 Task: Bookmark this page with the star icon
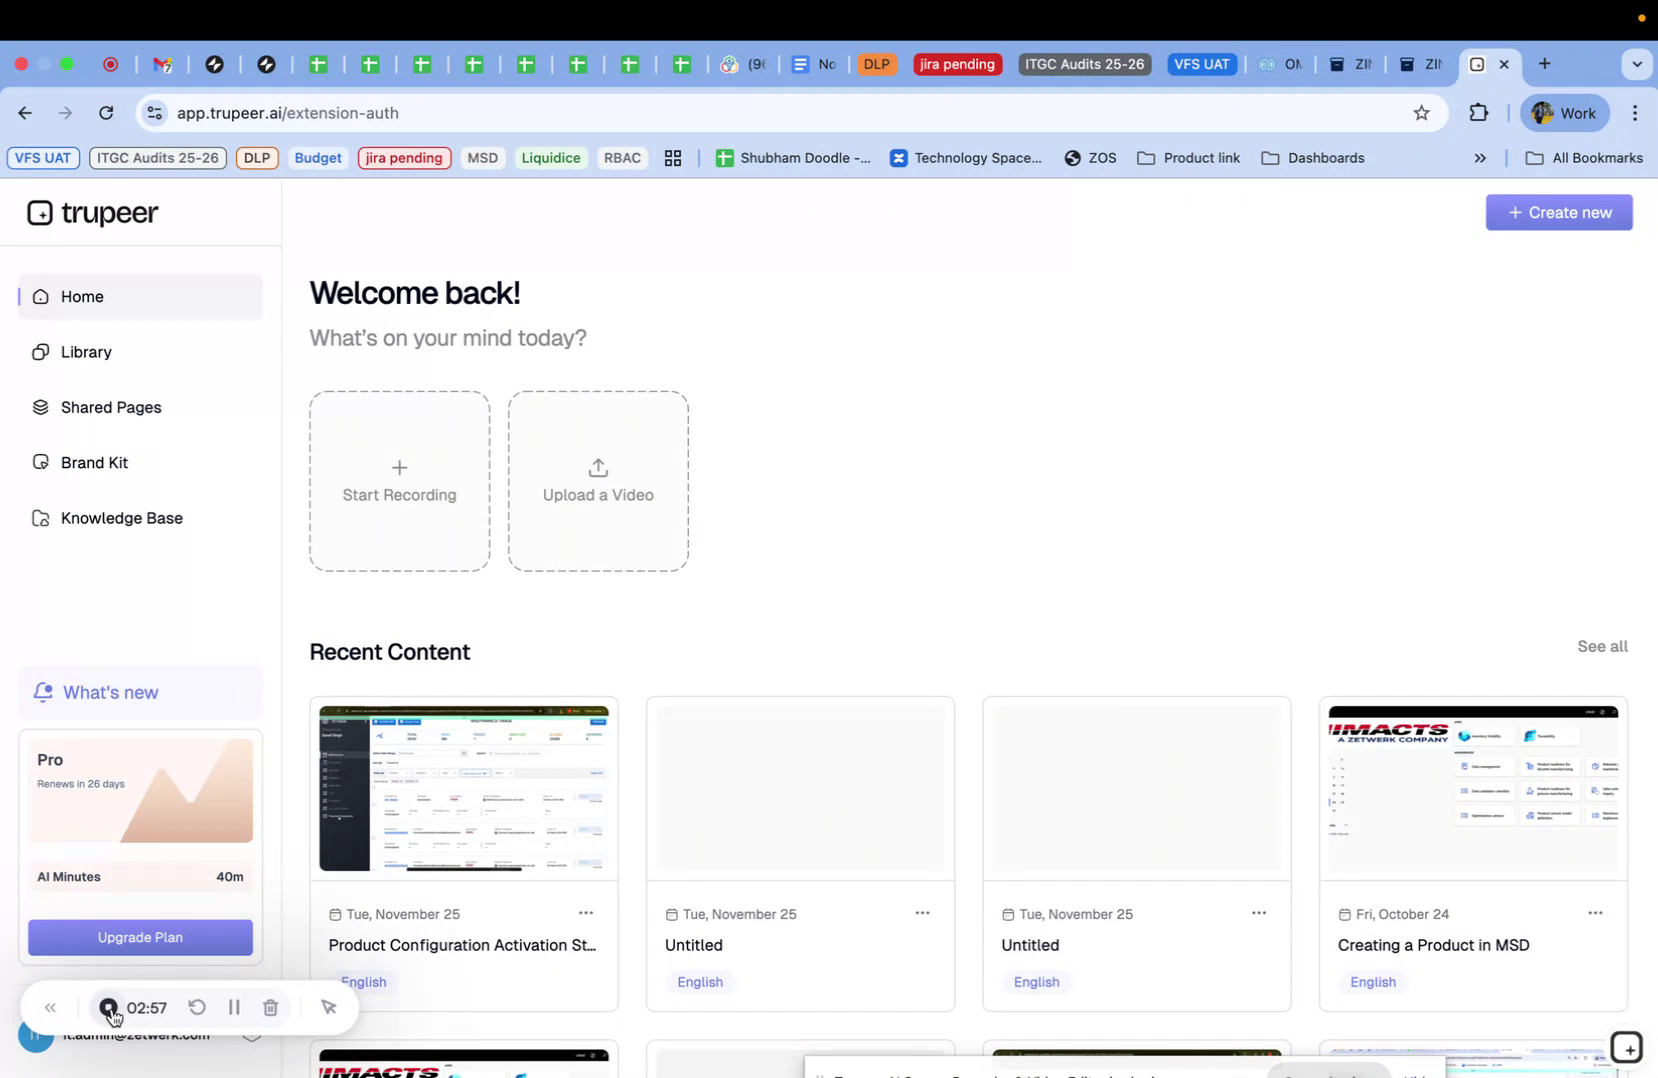pos(1421,113)
